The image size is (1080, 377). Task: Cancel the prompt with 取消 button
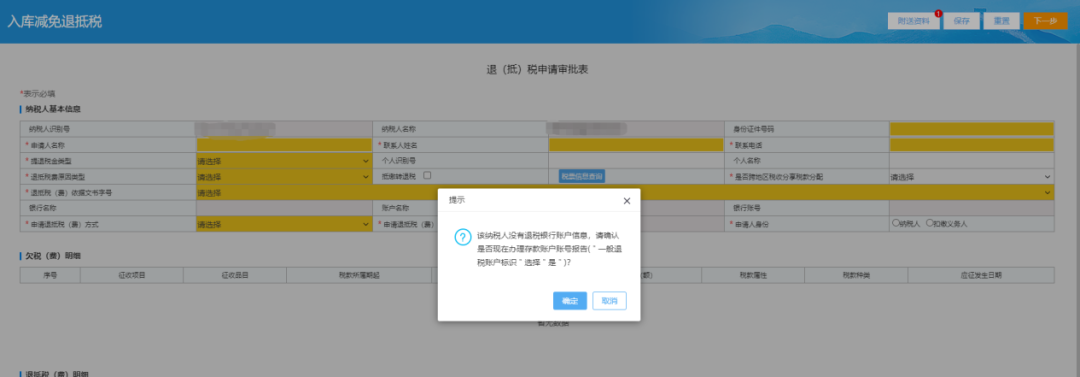click(610, 300)
